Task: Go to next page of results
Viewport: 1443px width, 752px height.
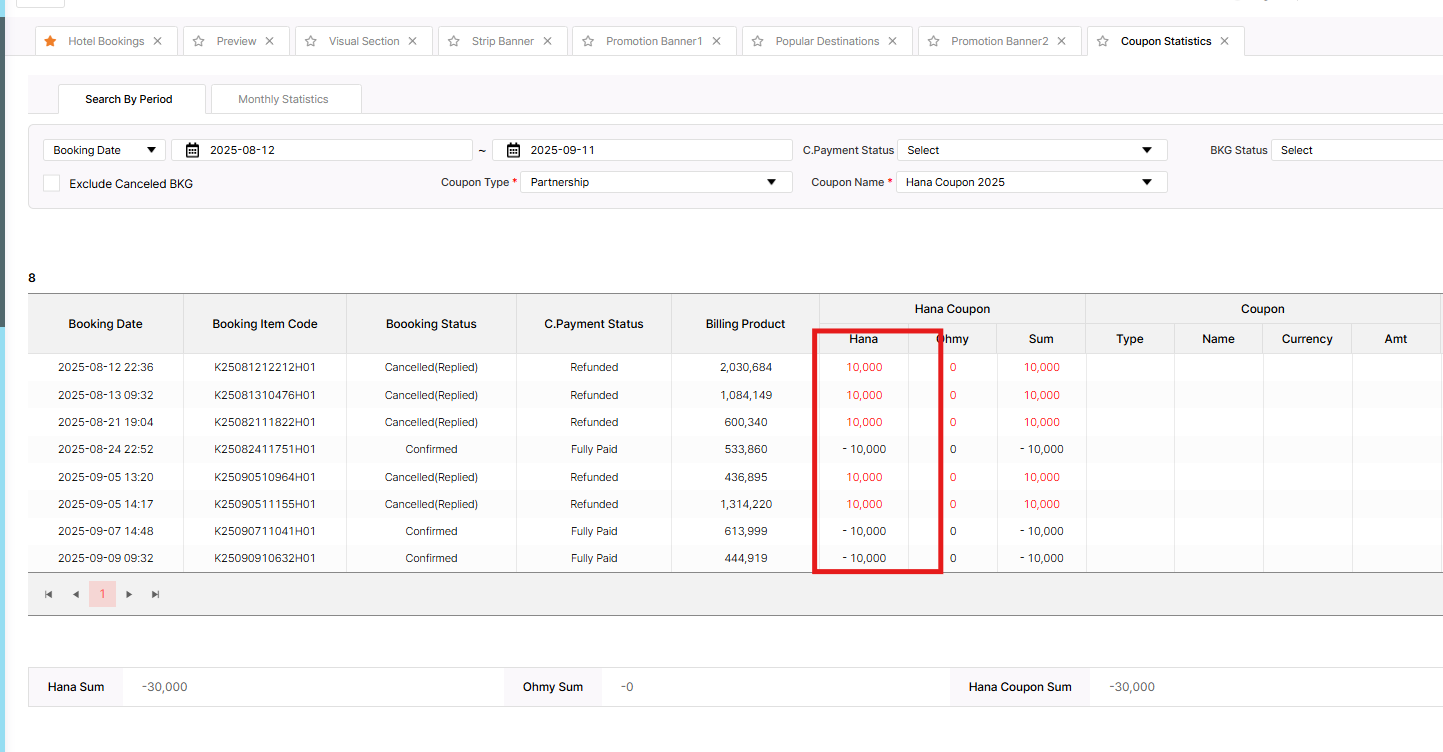Action: tap(129, 594)
